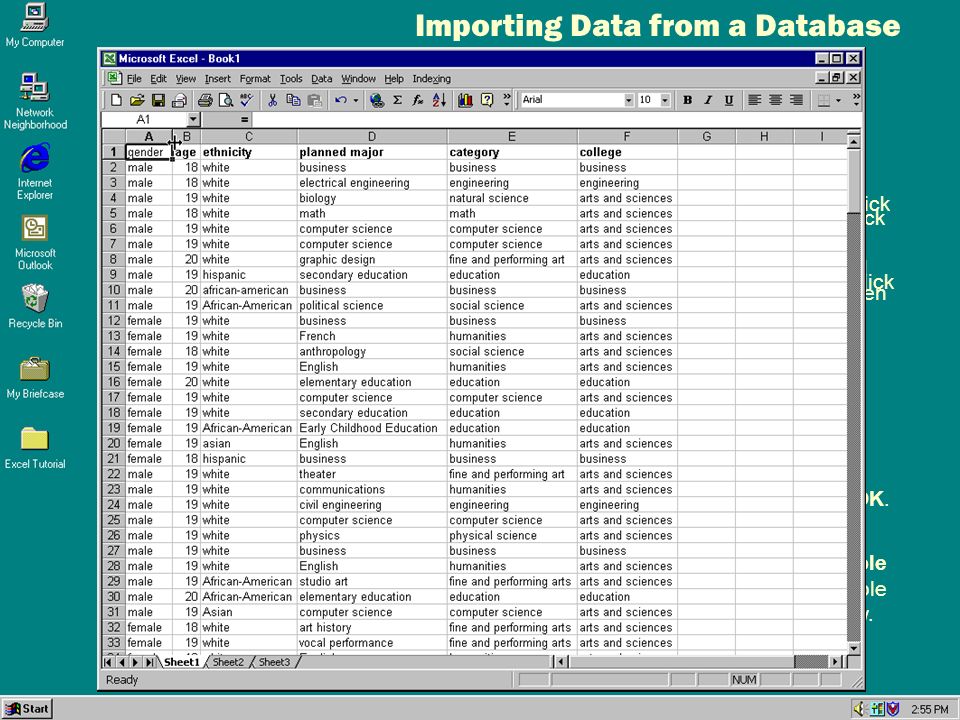Click the Paste clipboard icon
The image size is (960, 720).
(x=315, y=100)
